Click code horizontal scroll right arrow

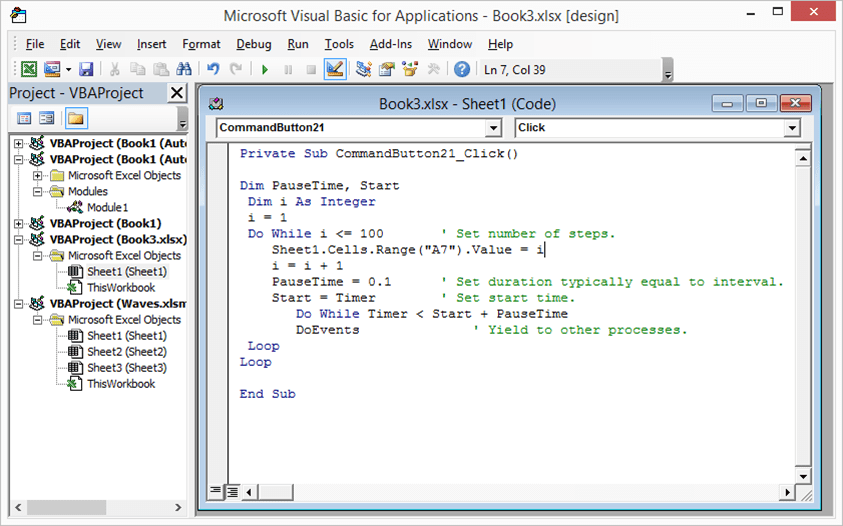point(787,492)
